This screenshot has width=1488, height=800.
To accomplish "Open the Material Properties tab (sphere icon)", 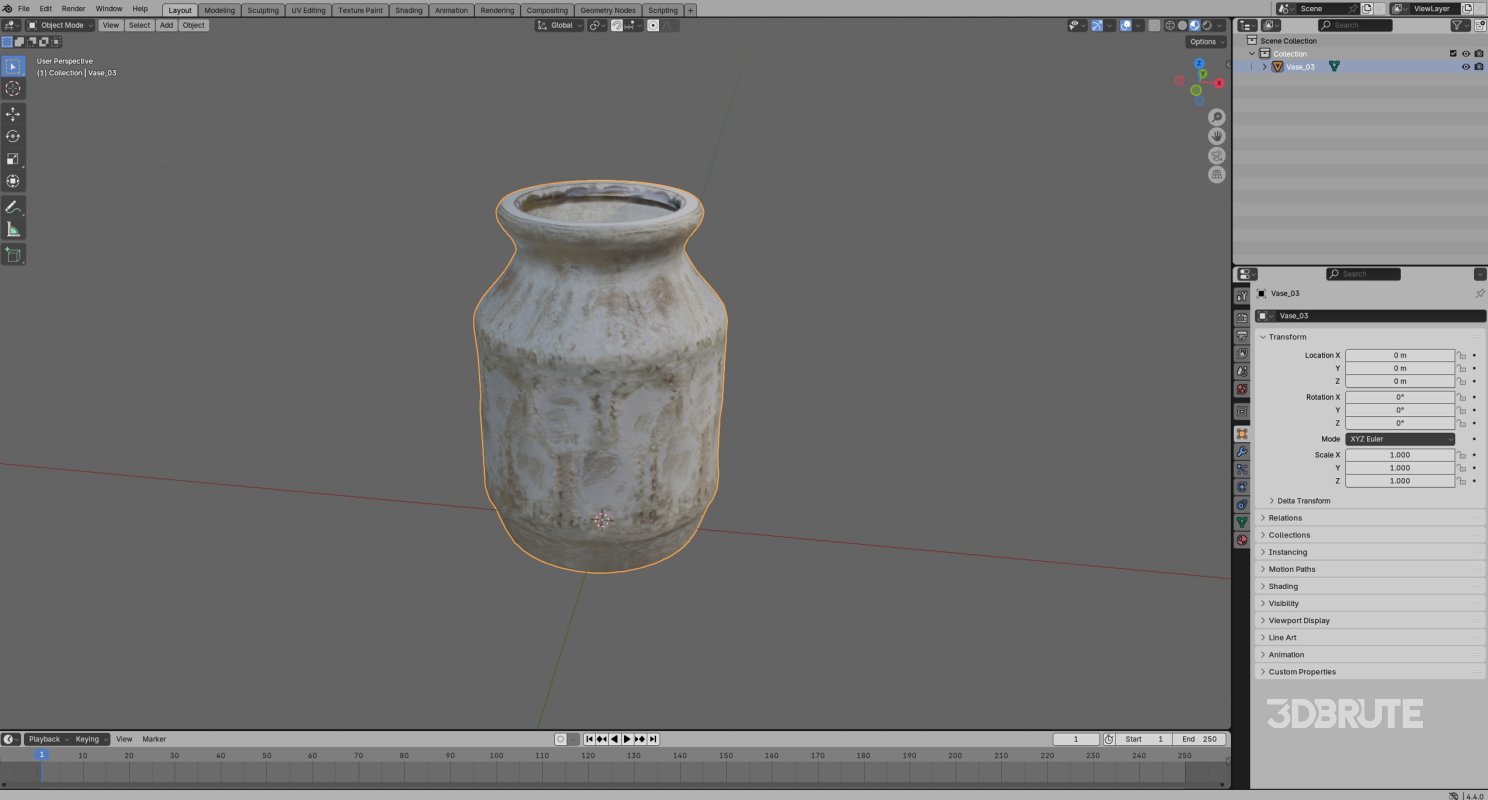I will (x=1242, y=539).
